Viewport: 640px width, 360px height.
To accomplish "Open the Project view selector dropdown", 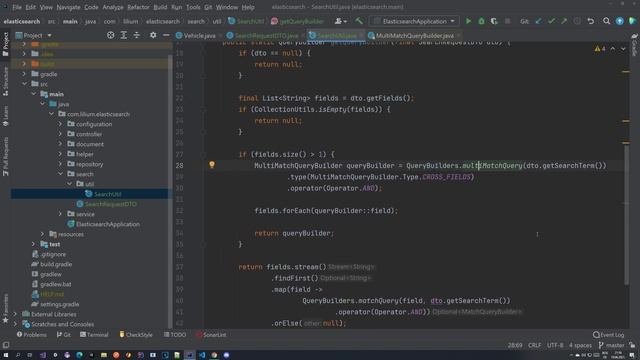I will 33,36.
